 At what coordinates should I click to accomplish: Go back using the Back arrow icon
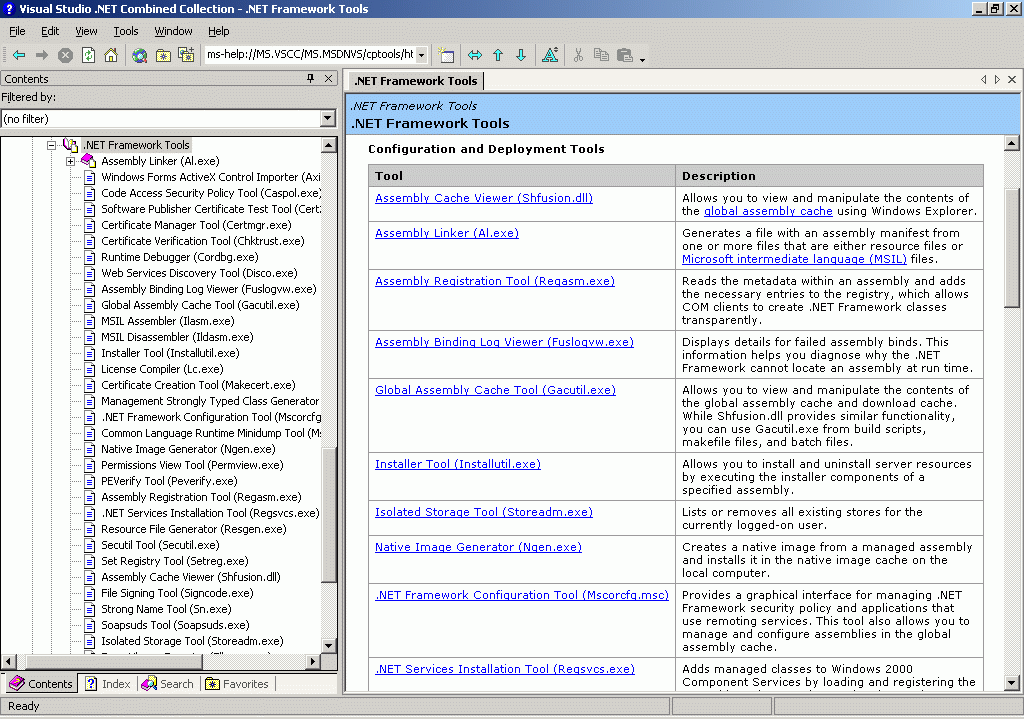pos(19,56)
